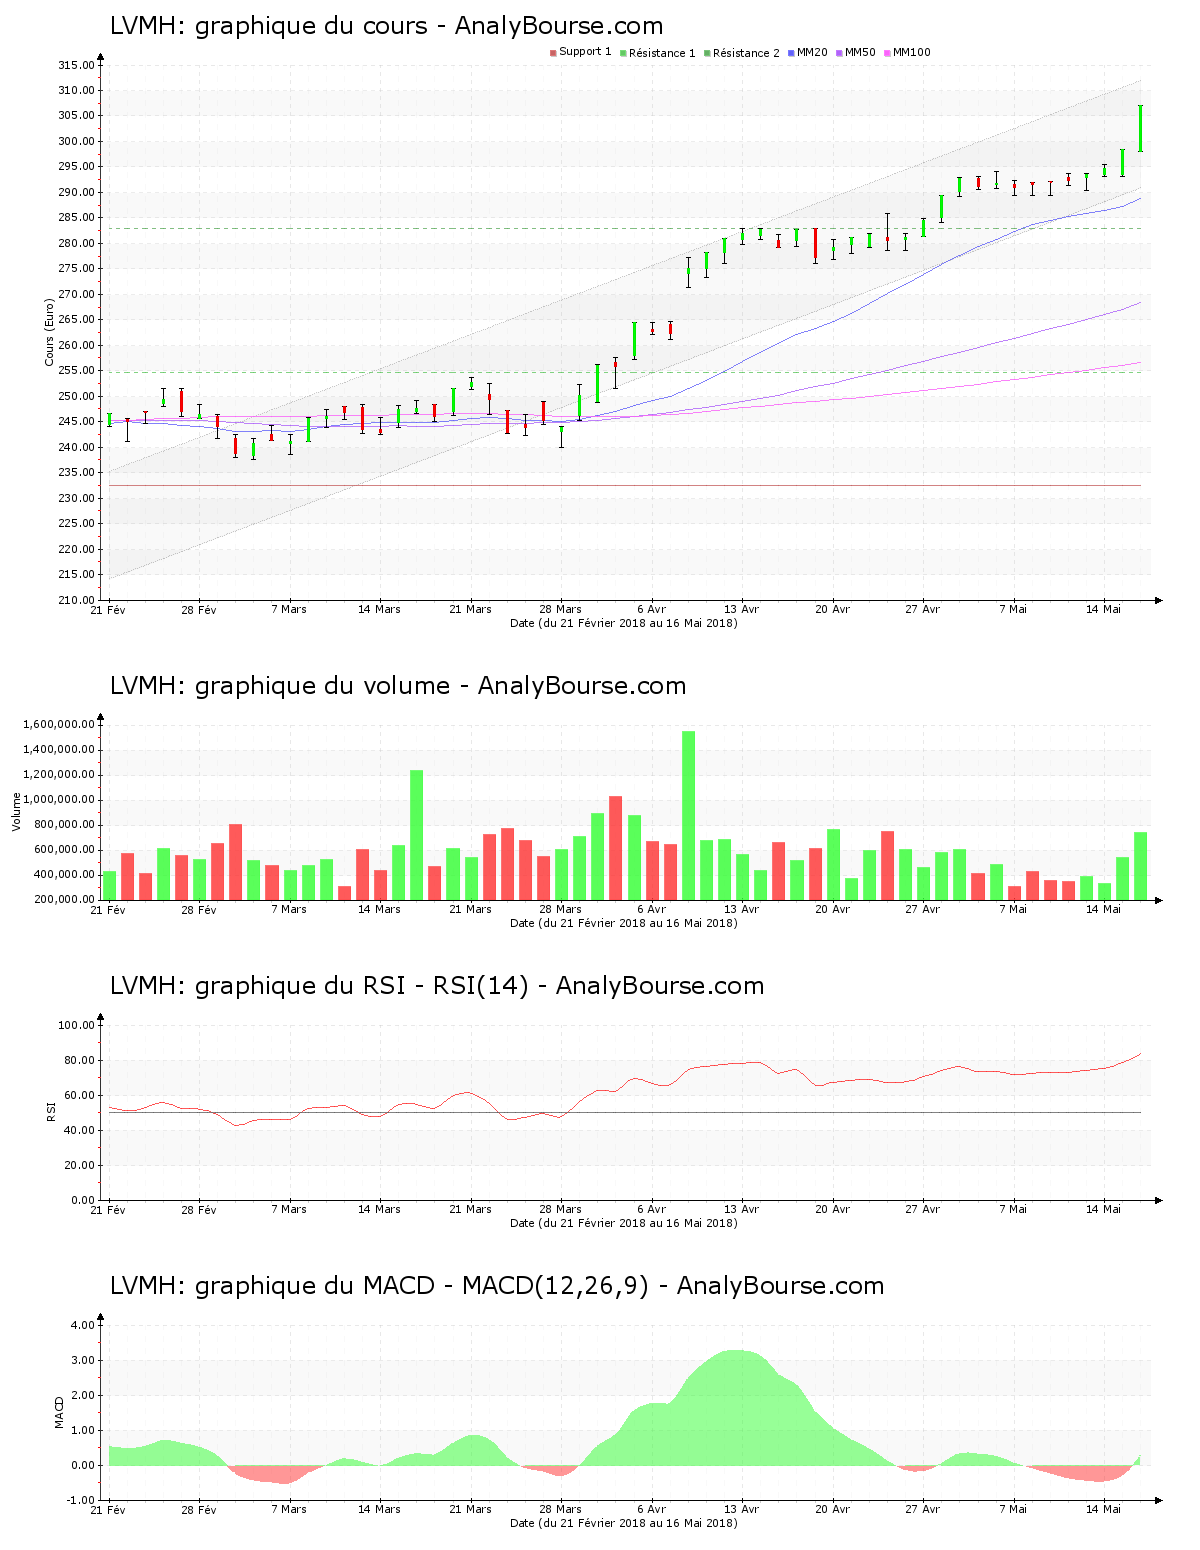Click the "315.00" tick on price axis
1200x1550 pixels.
[76, 65]
